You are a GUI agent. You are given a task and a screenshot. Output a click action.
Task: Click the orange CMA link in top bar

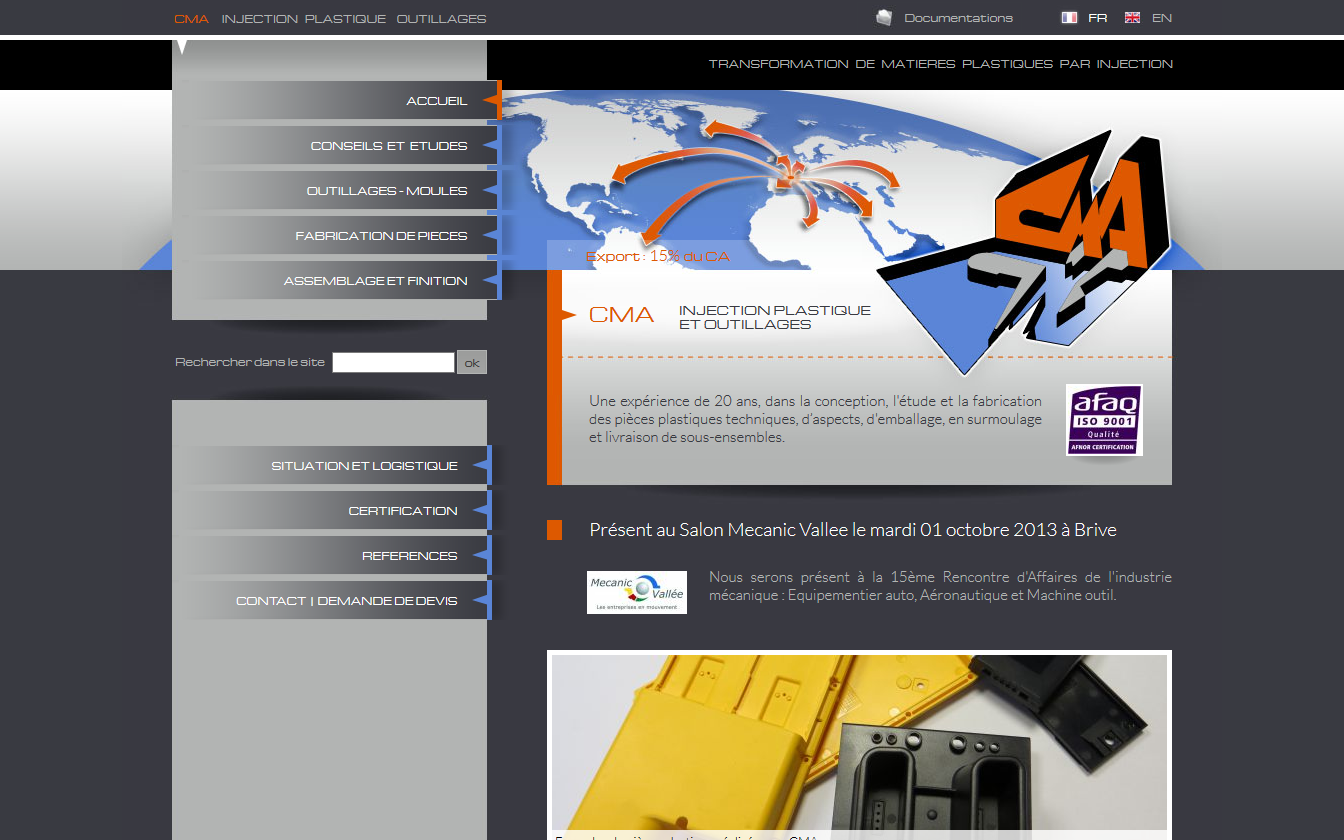(191, 19)
